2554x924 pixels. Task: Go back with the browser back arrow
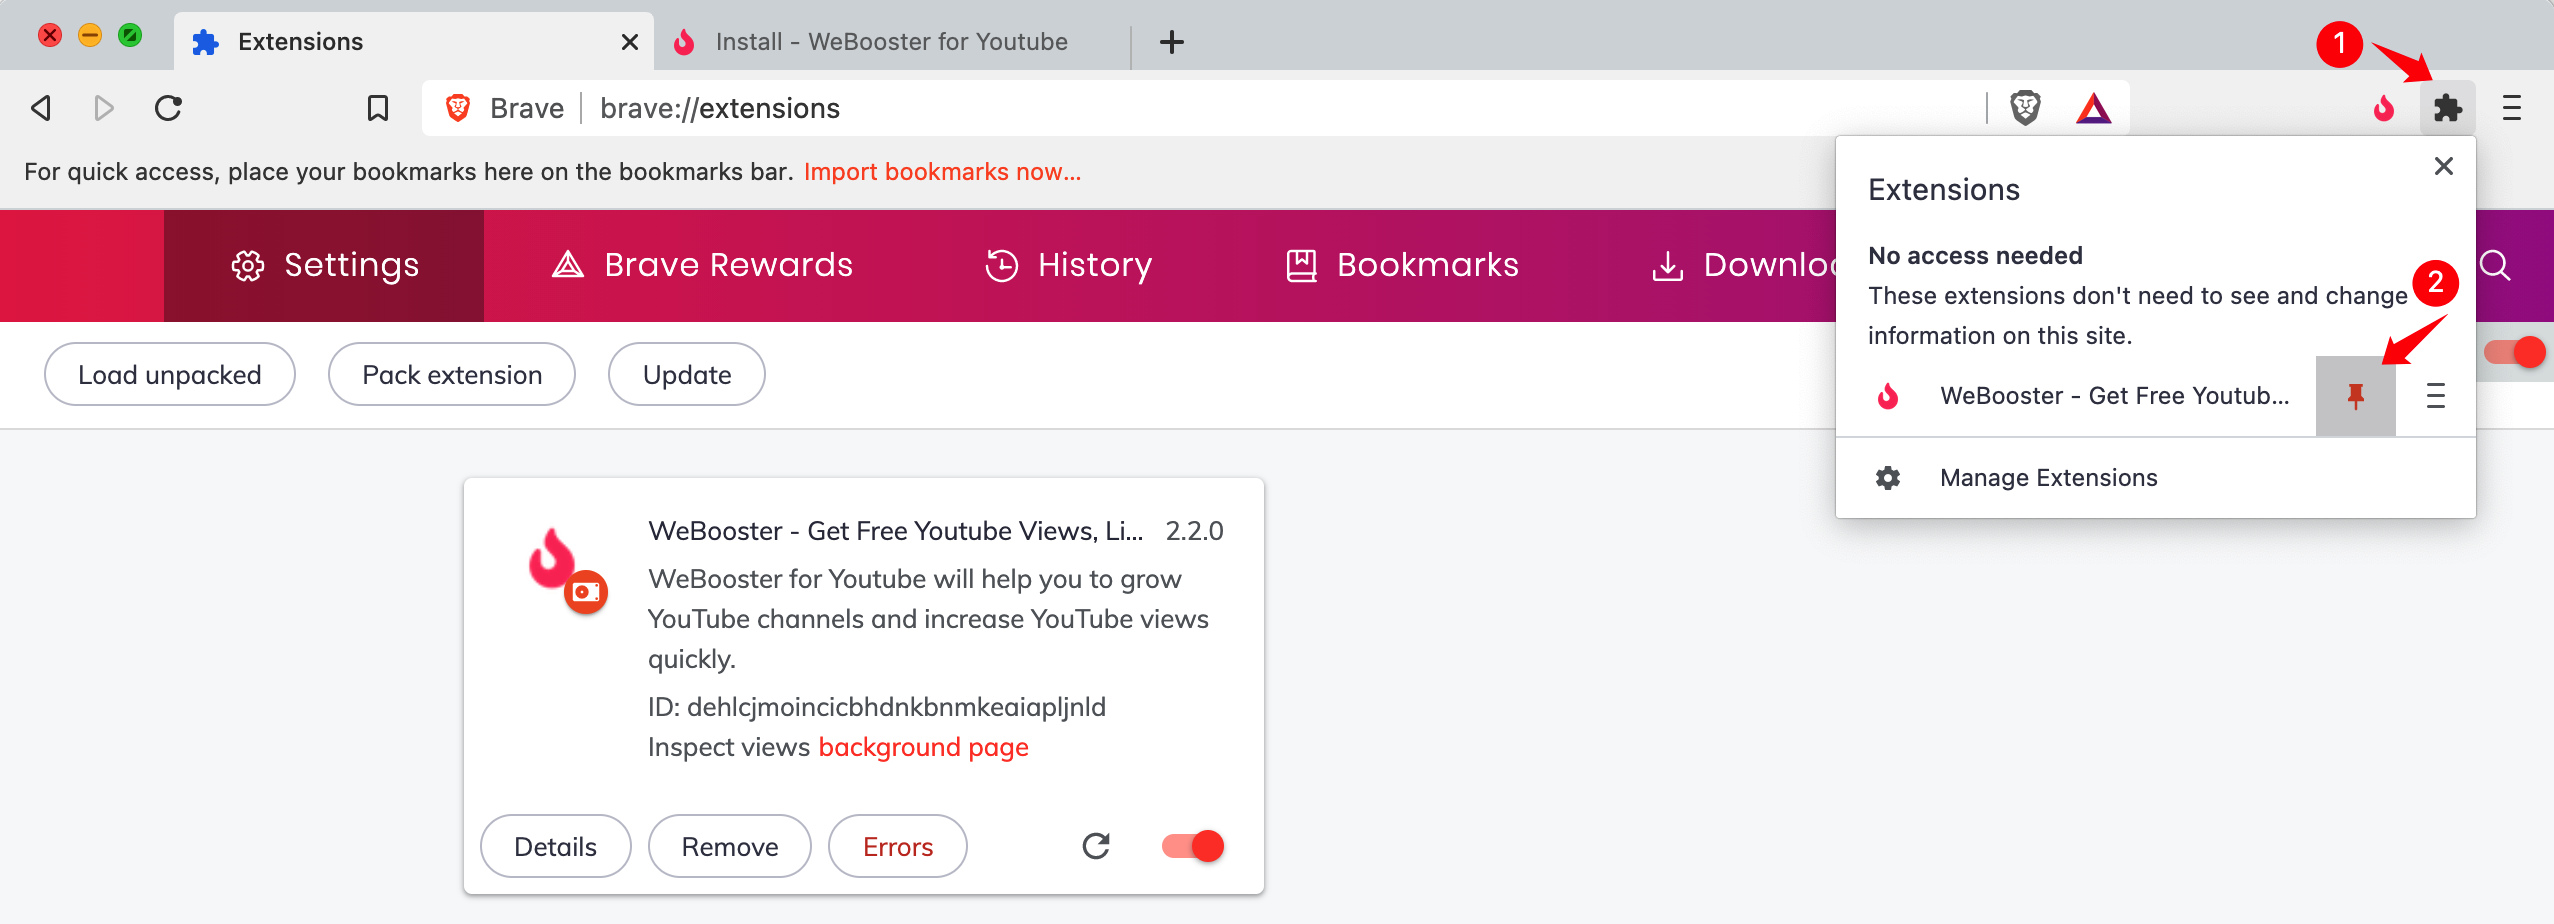(41, 108)
